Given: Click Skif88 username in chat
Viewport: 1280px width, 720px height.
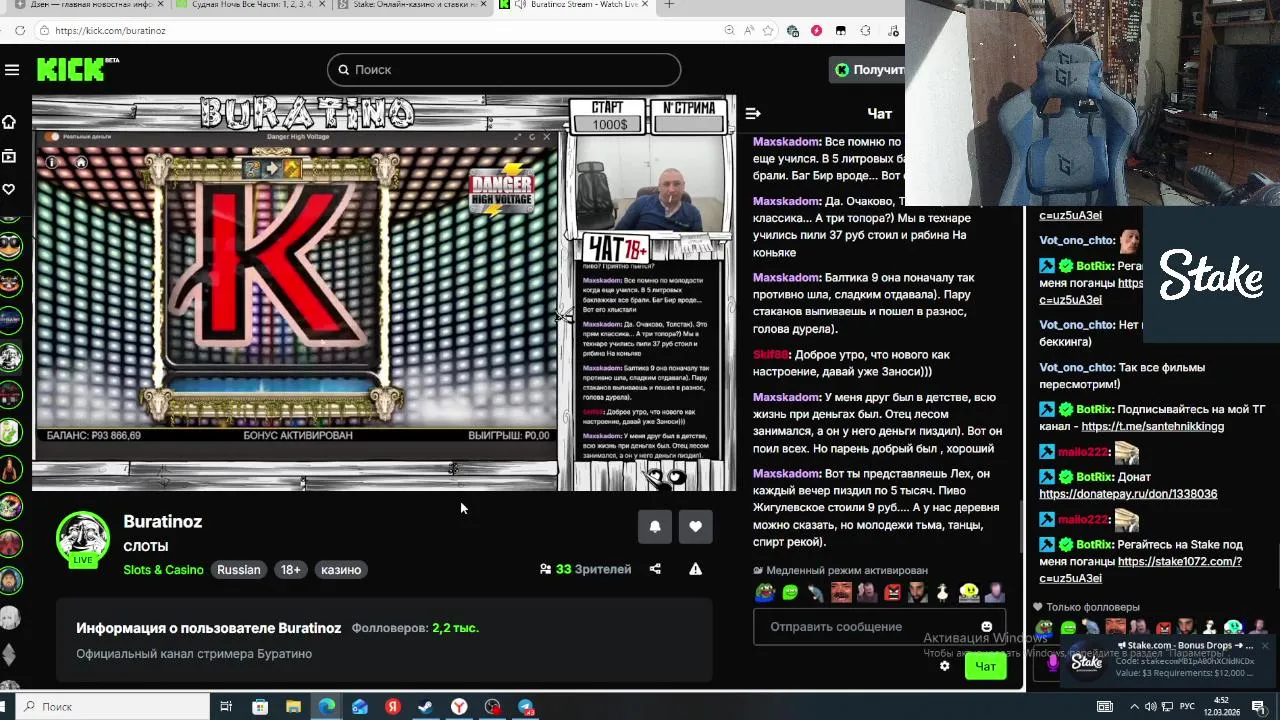Looking at the screenshot, I should pyautogui.click(x=770, y=355).
